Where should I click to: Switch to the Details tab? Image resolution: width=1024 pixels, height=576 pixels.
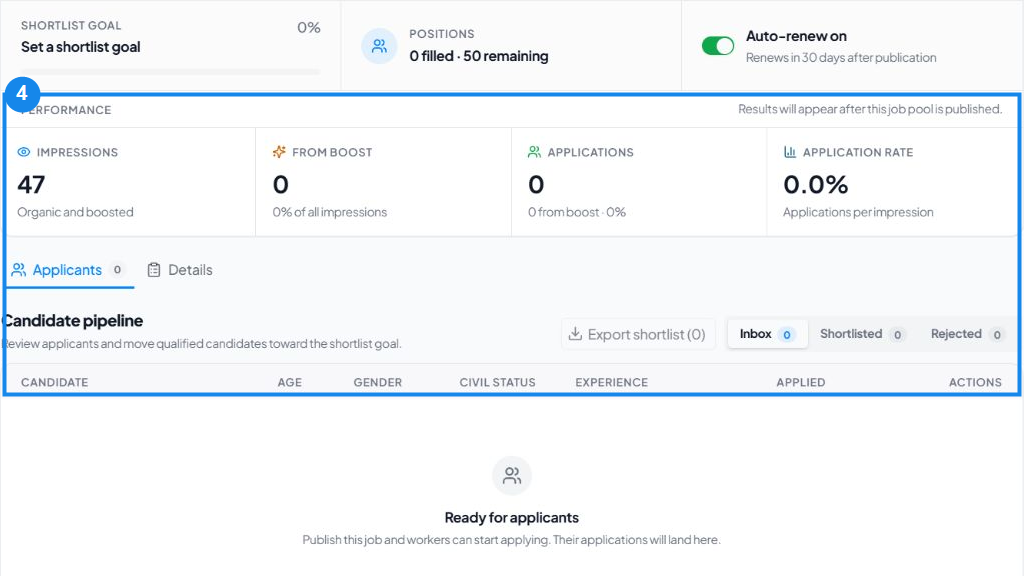[x=180, y=270]
